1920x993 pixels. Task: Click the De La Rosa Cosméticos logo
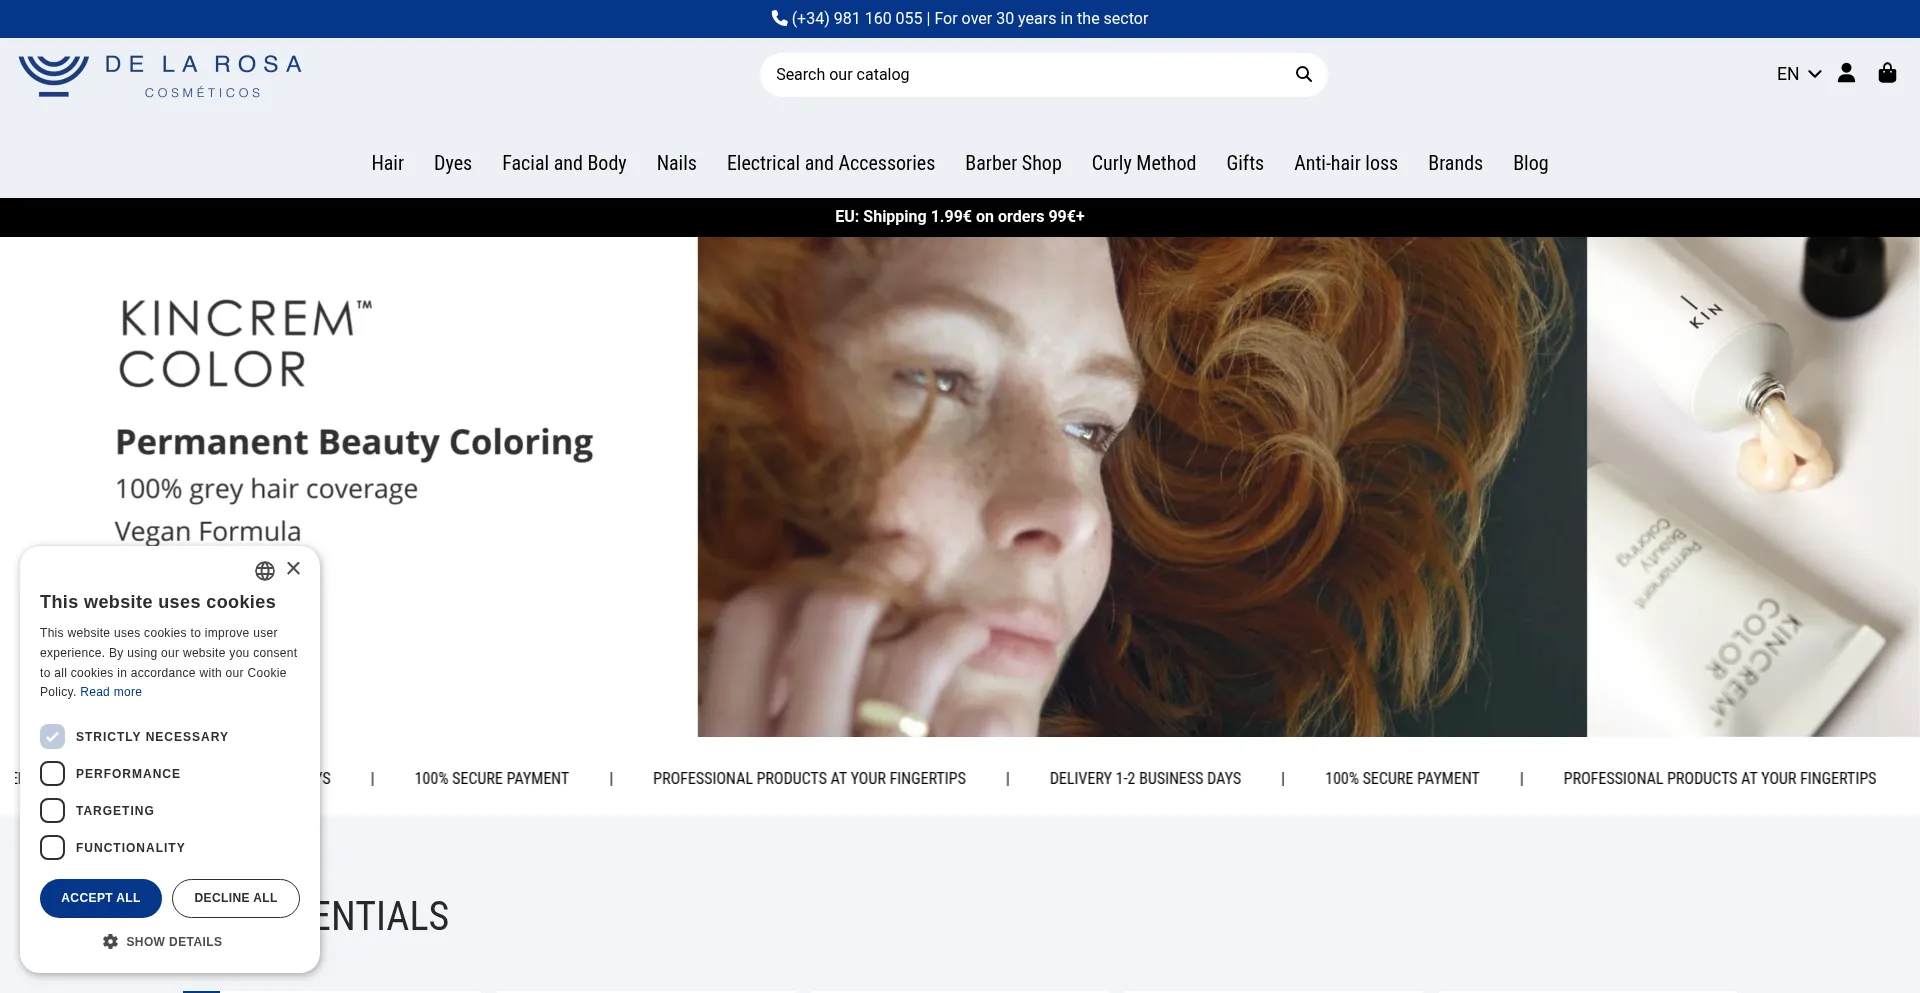(160, 76)
